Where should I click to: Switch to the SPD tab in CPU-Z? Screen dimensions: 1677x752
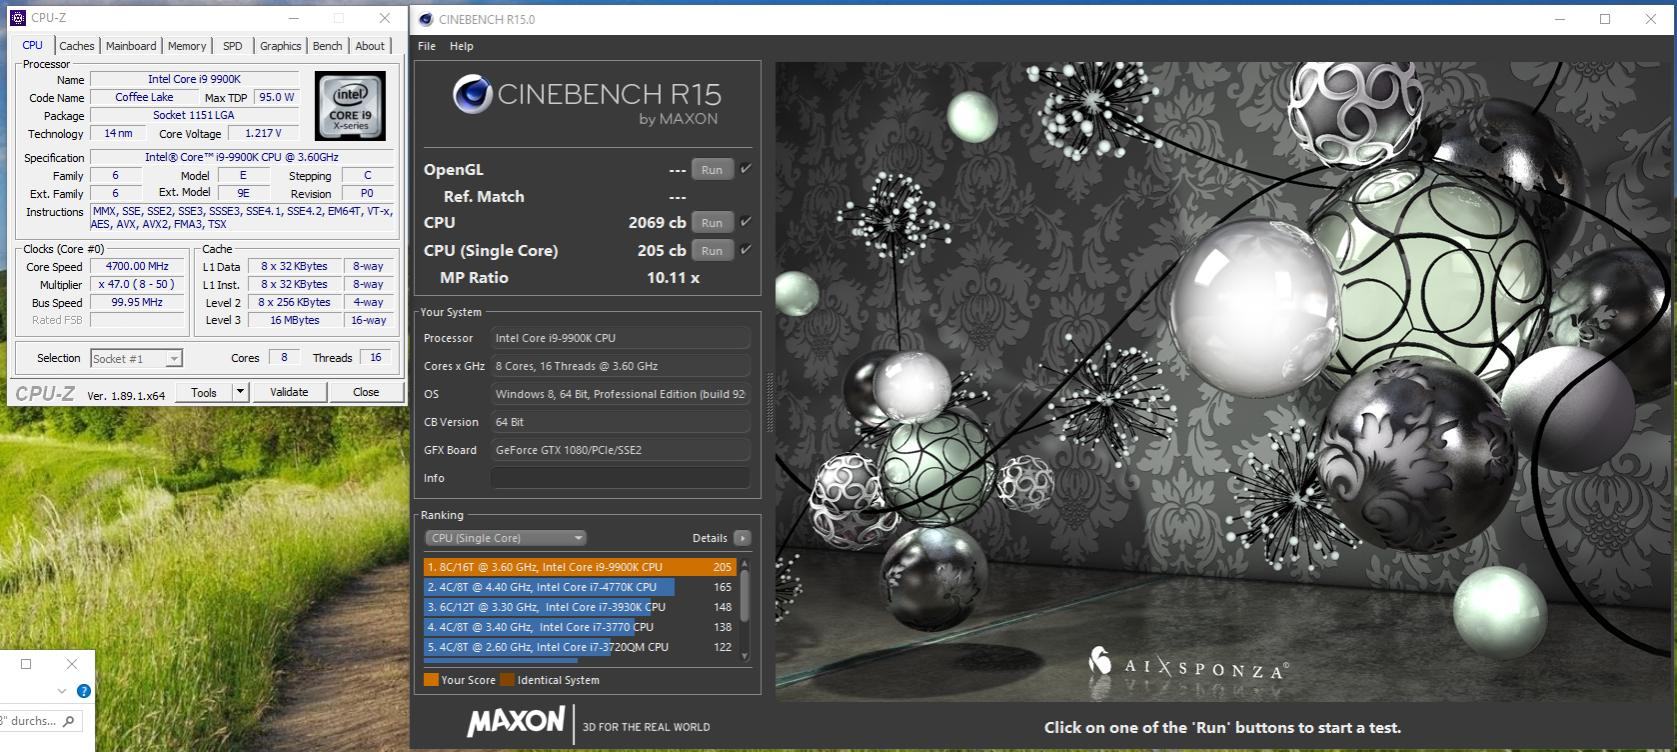coord(233,46)
